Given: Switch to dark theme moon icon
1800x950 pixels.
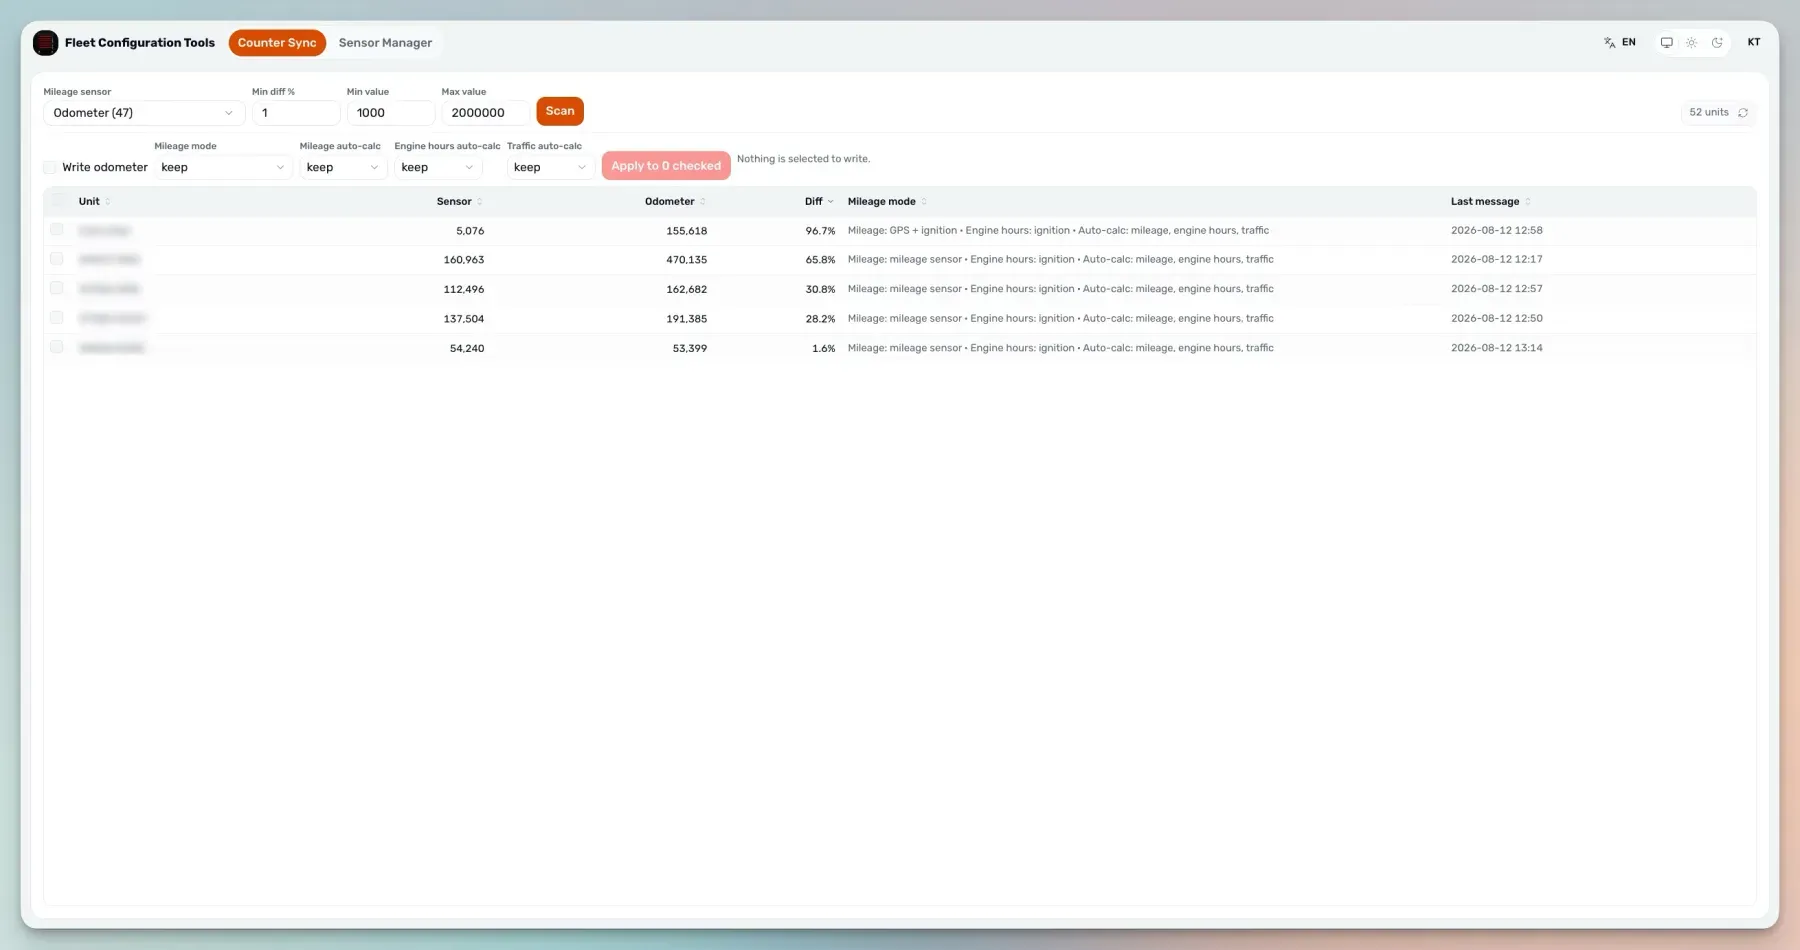Looking at the screenshot, I should (x=1717, y=43).
